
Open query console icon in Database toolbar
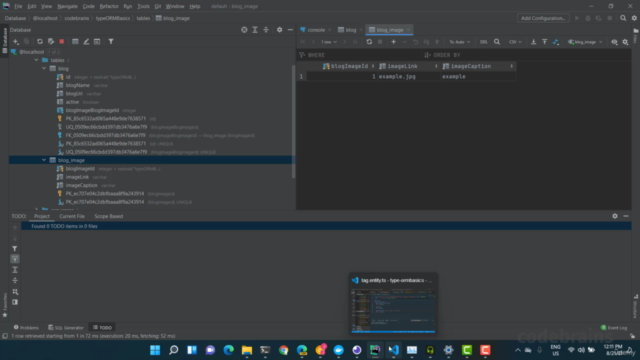click(97, 42)
